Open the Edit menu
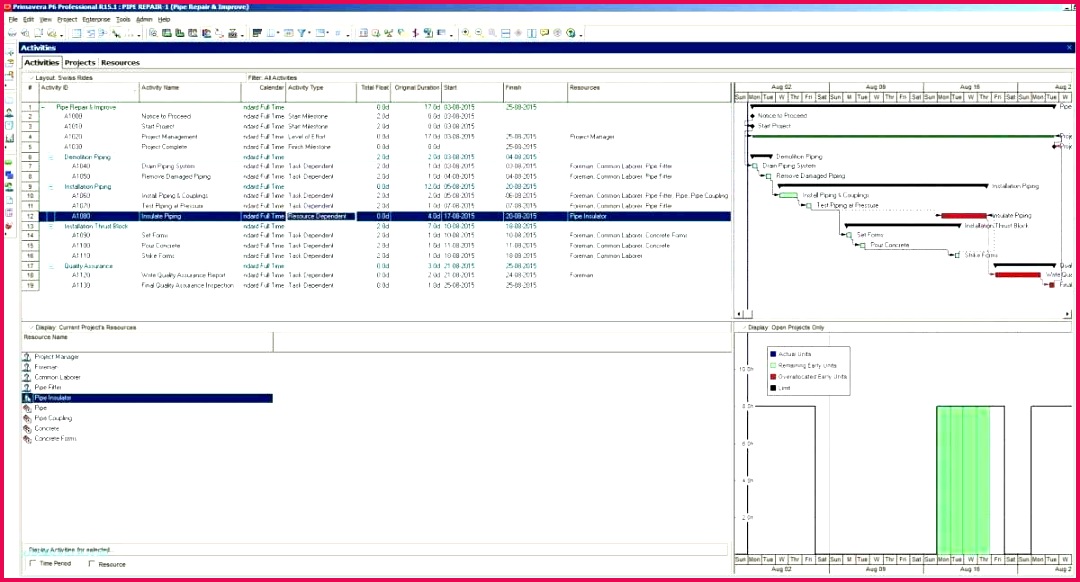This screenshot has height=582, width=1080. tap(28, 19)
